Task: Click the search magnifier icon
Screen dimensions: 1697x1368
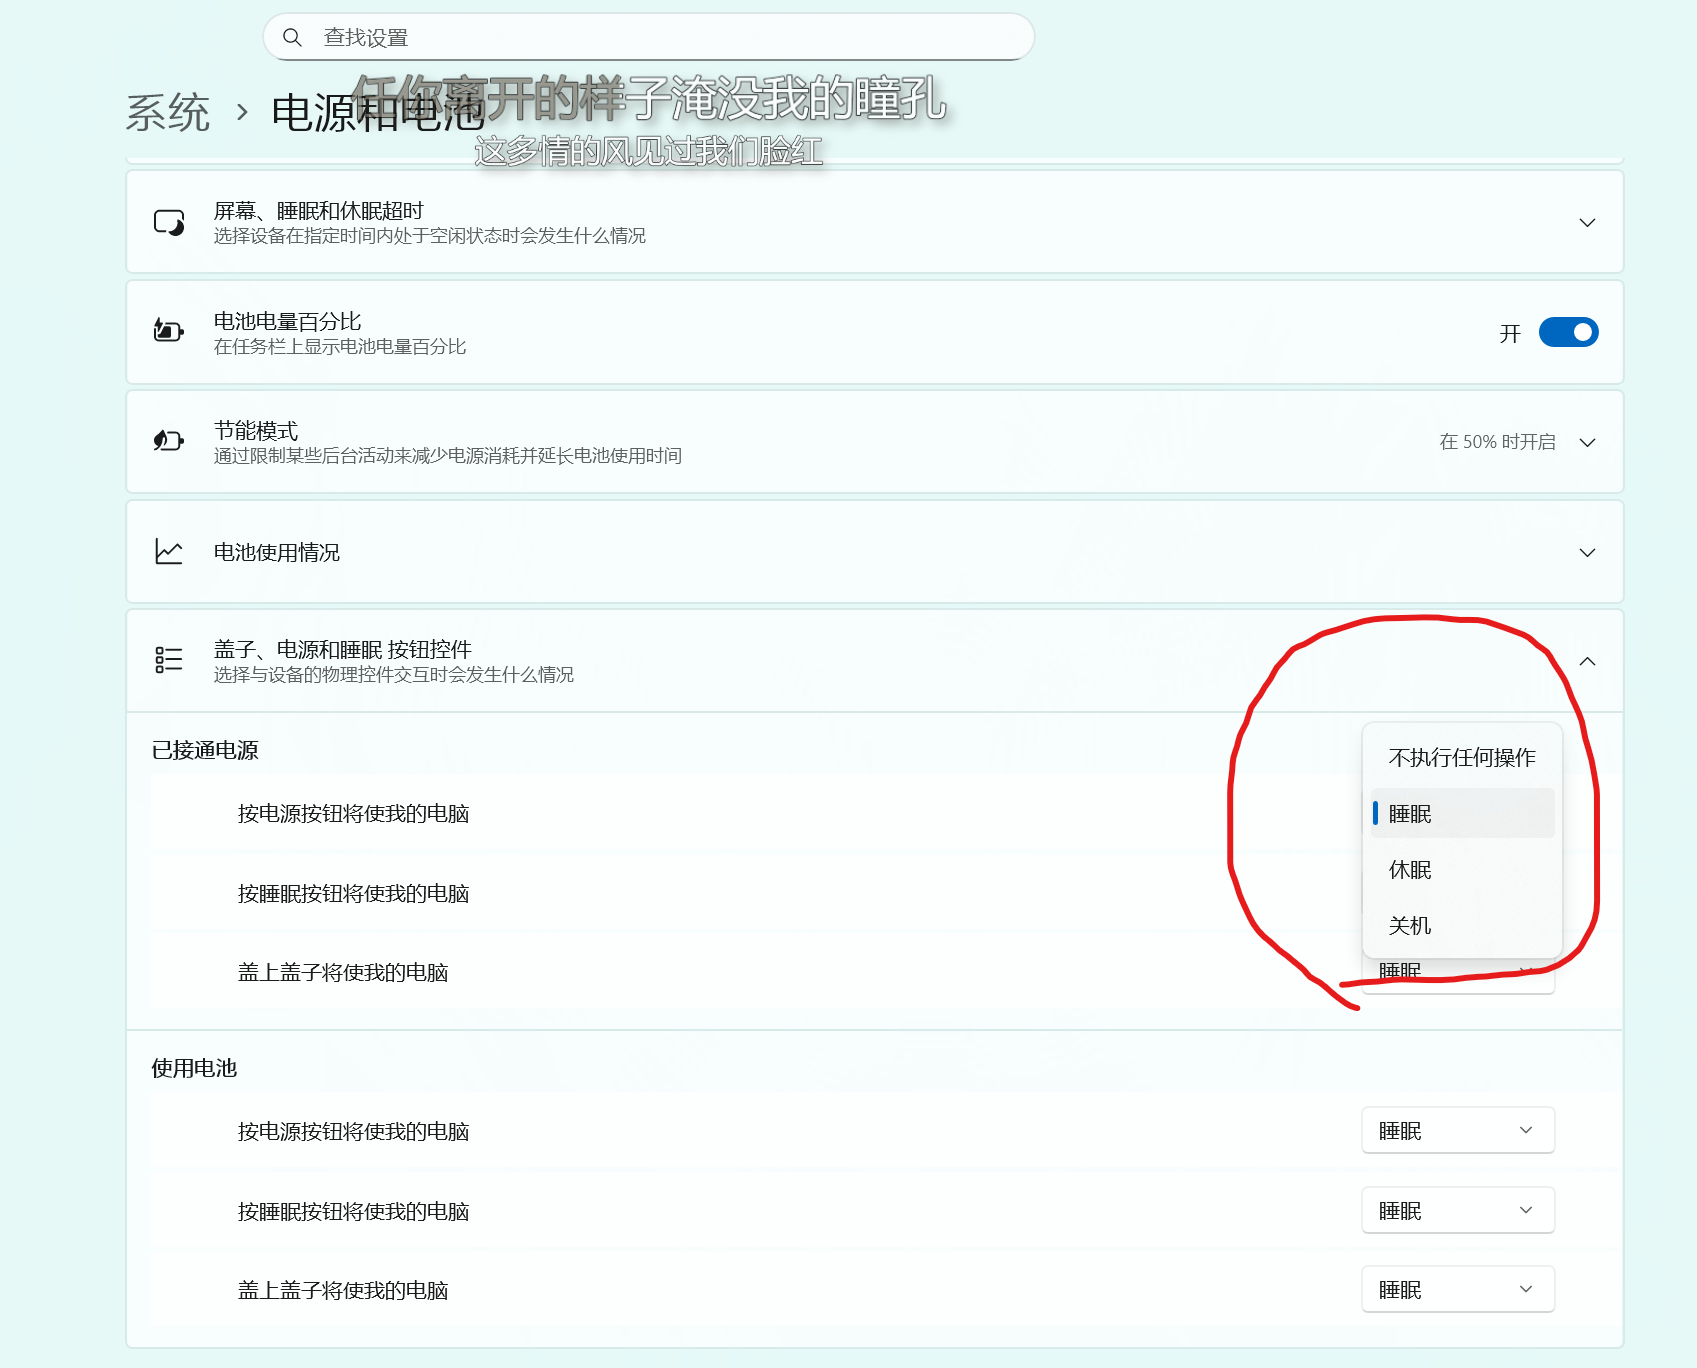Action: [x=292, y=36]
